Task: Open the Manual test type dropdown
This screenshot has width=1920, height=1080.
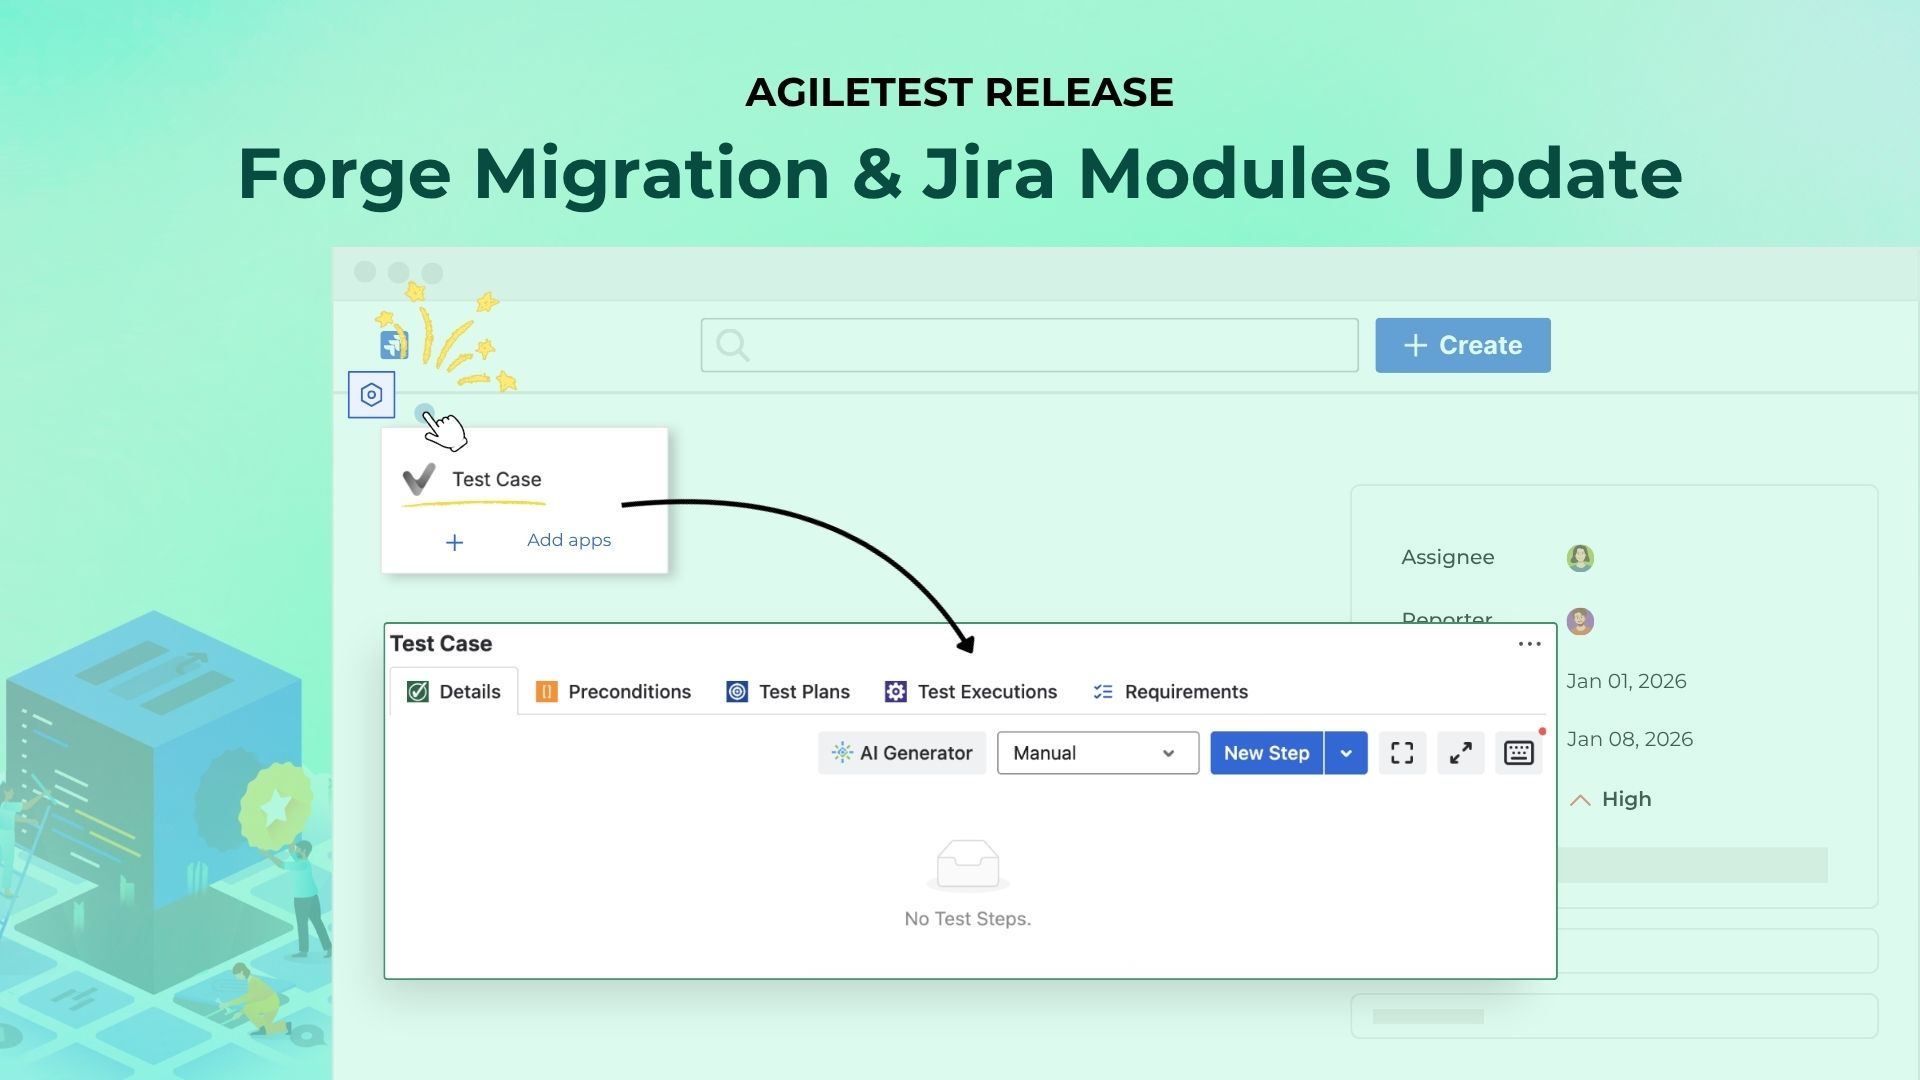Action: point(1098,753)
